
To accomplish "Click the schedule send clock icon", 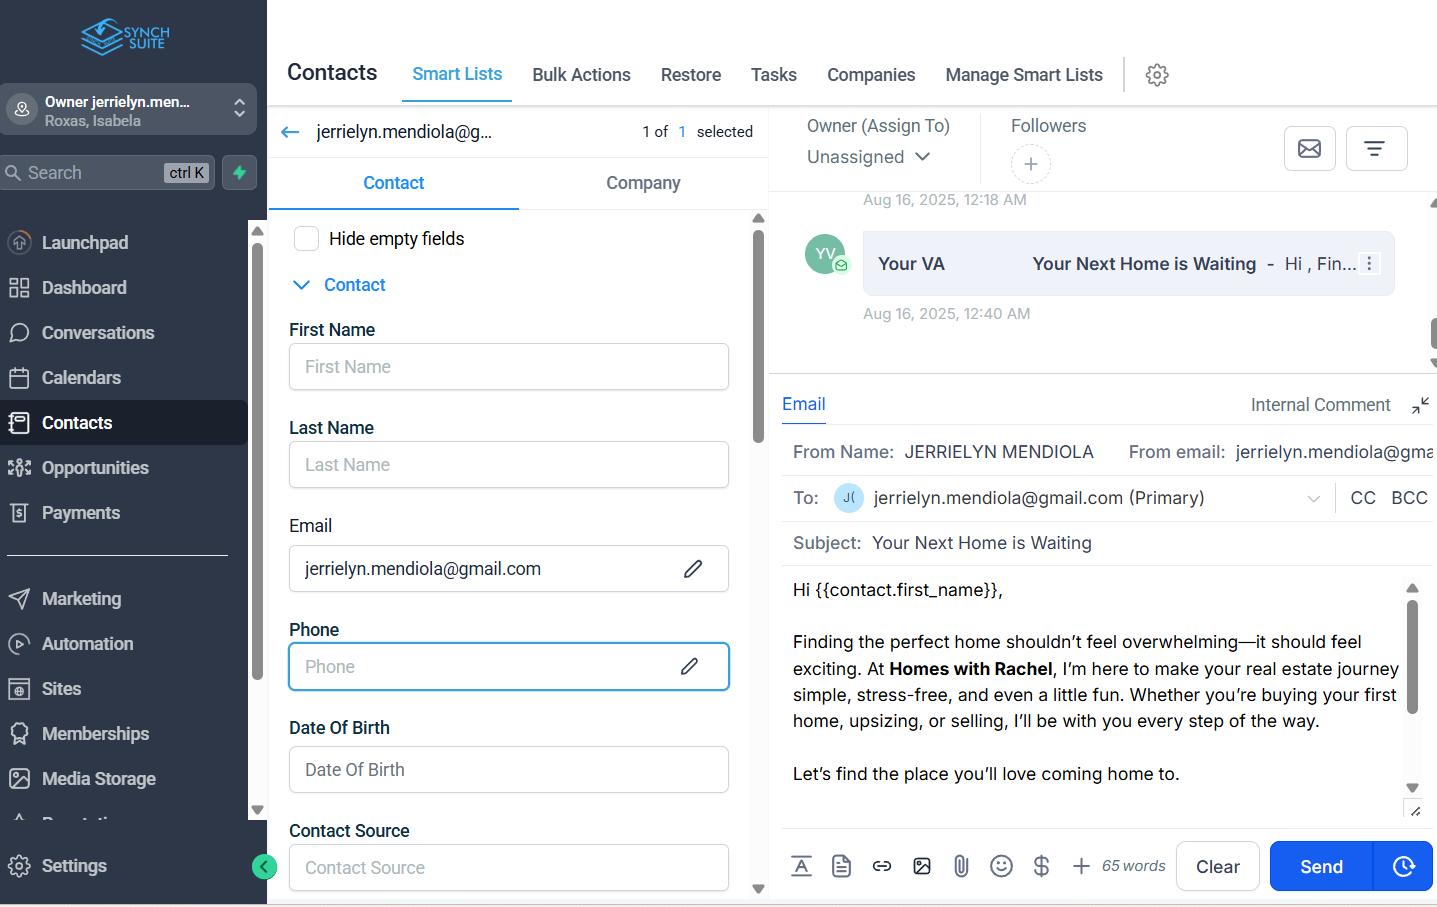I will [x=1403, y=866].
